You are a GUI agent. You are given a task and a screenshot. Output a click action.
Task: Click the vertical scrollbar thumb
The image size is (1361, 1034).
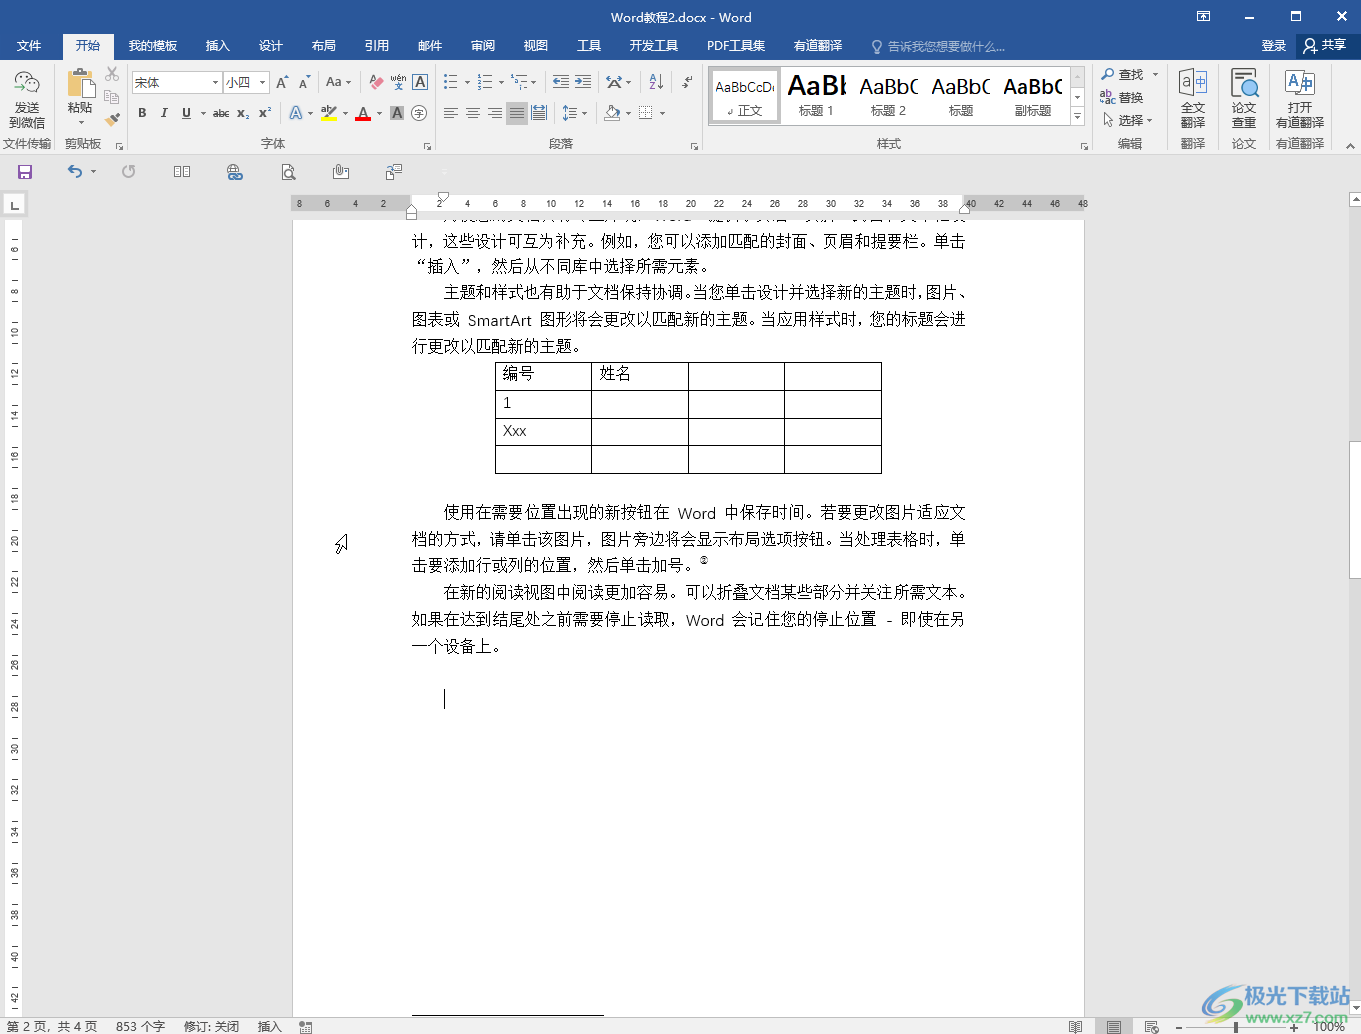1355,510
